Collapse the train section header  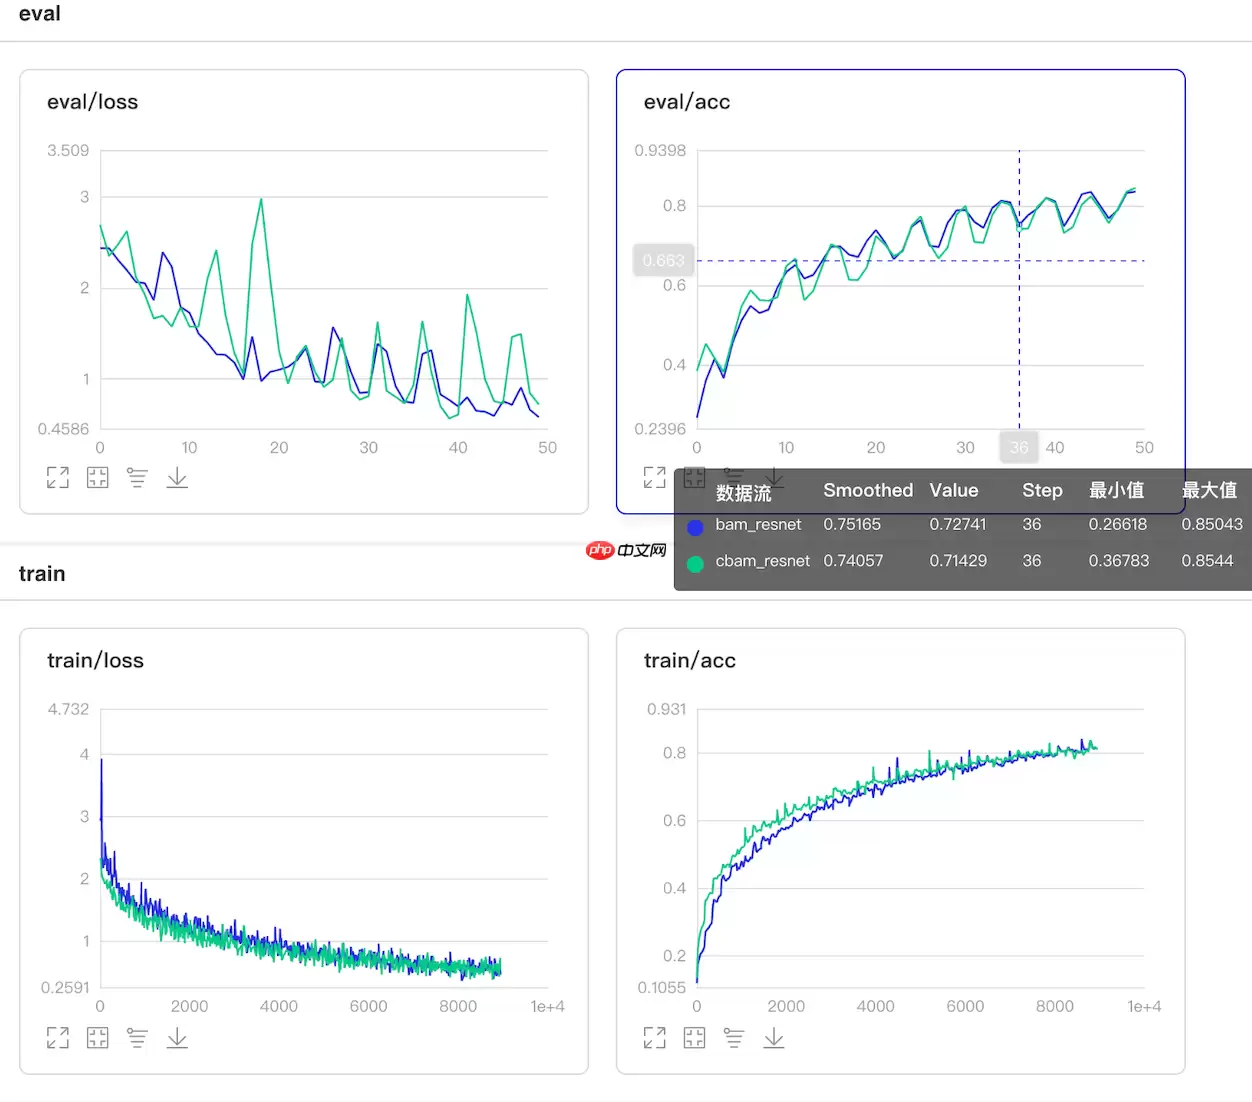coord(42,574)
